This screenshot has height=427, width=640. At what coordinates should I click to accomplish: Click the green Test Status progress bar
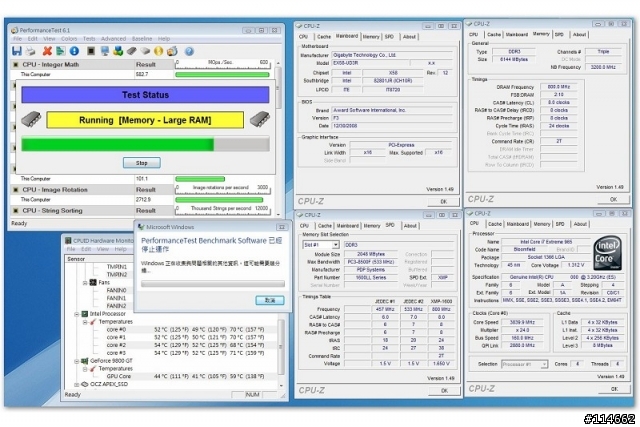pyautogui.click(x=145, y=145)
